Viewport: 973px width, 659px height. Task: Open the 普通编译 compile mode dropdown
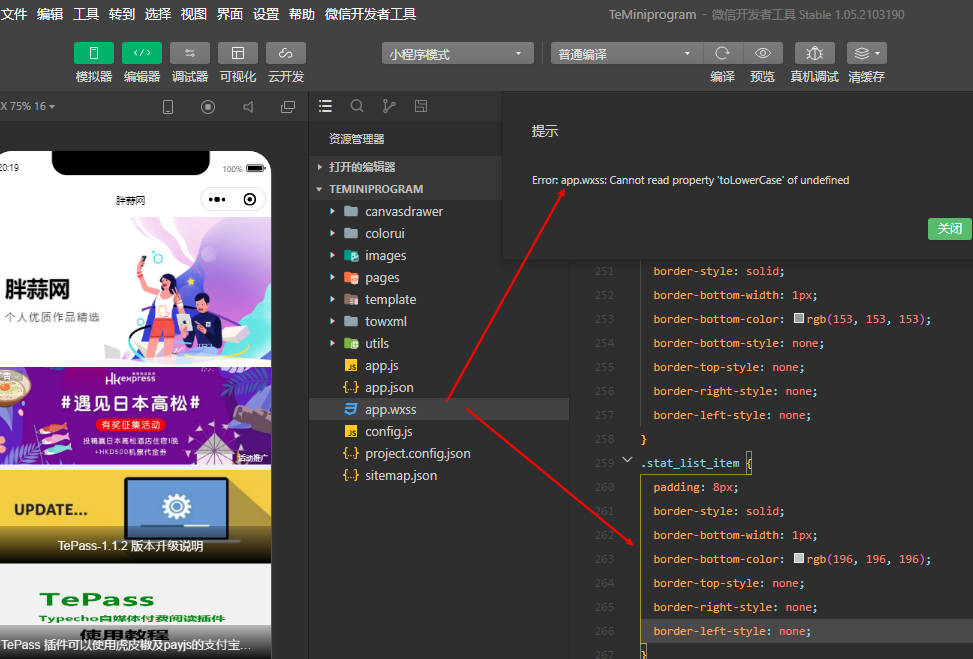(x=626, y=54)
